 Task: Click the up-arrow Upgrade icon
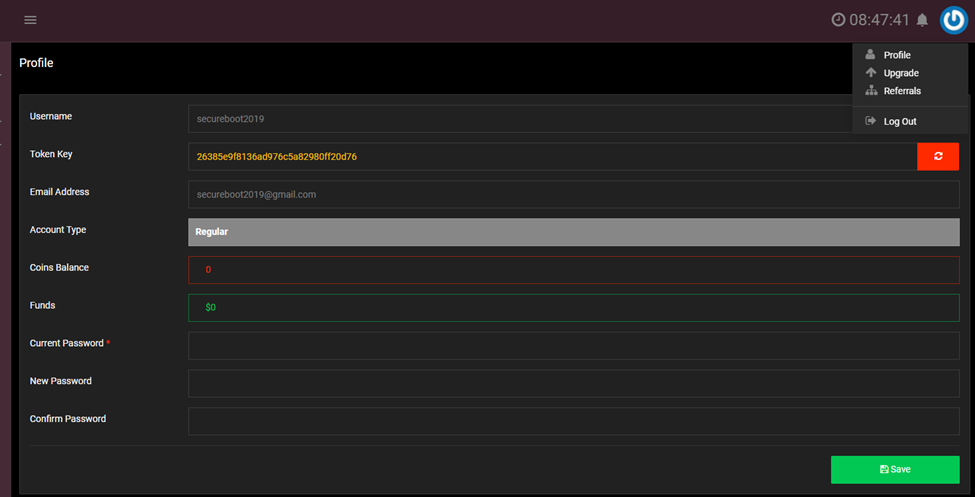coord(871,73)
